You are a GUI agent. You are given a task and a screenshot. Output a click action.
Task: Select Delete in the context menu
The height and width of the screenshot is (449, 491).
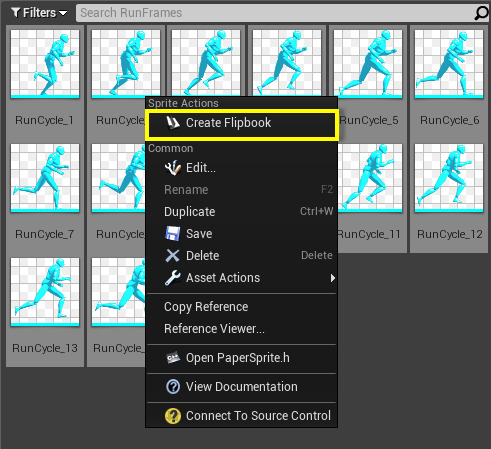point(242,256)
